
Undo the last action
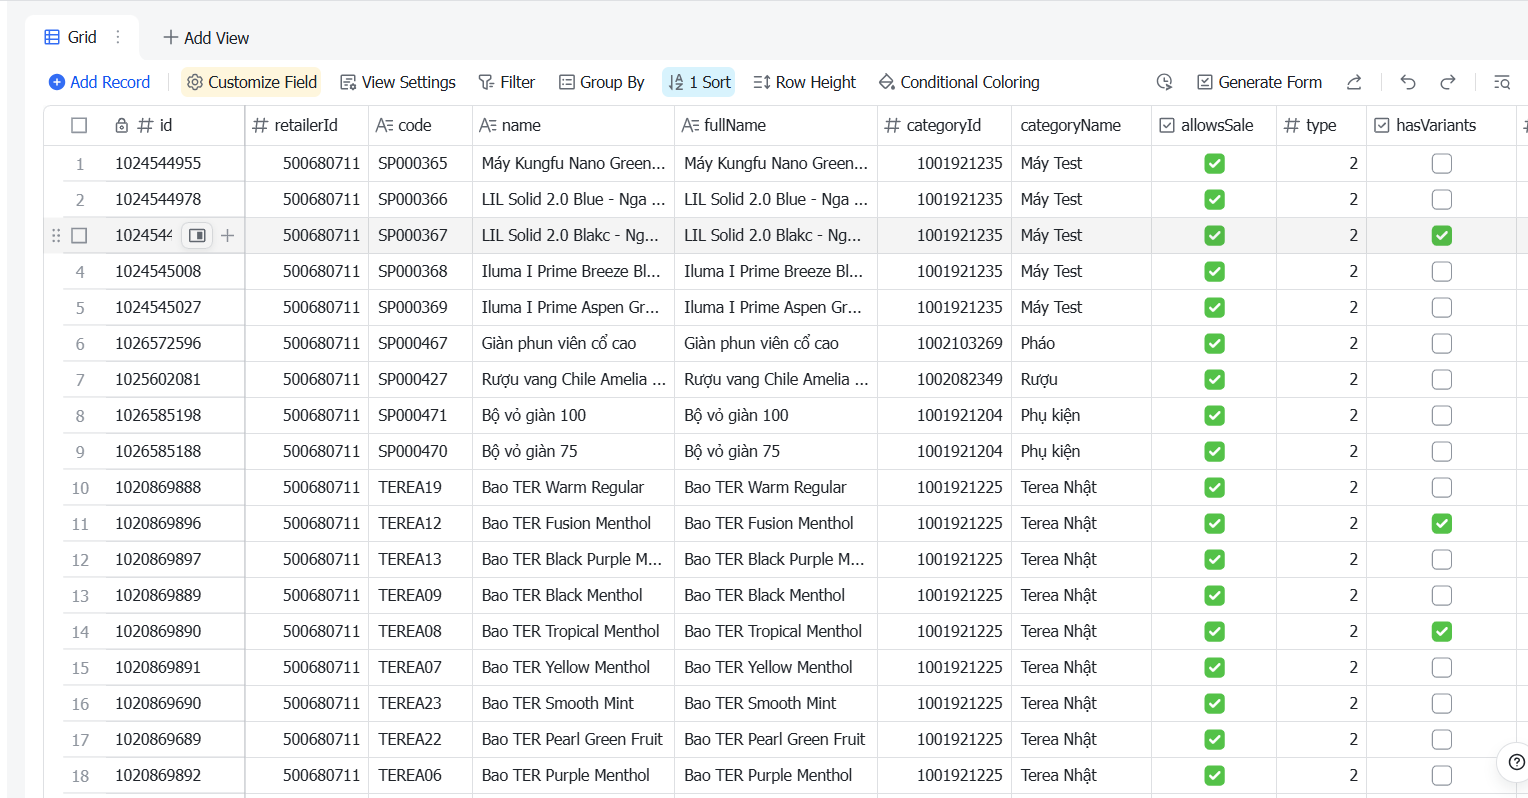point(1408,82)
